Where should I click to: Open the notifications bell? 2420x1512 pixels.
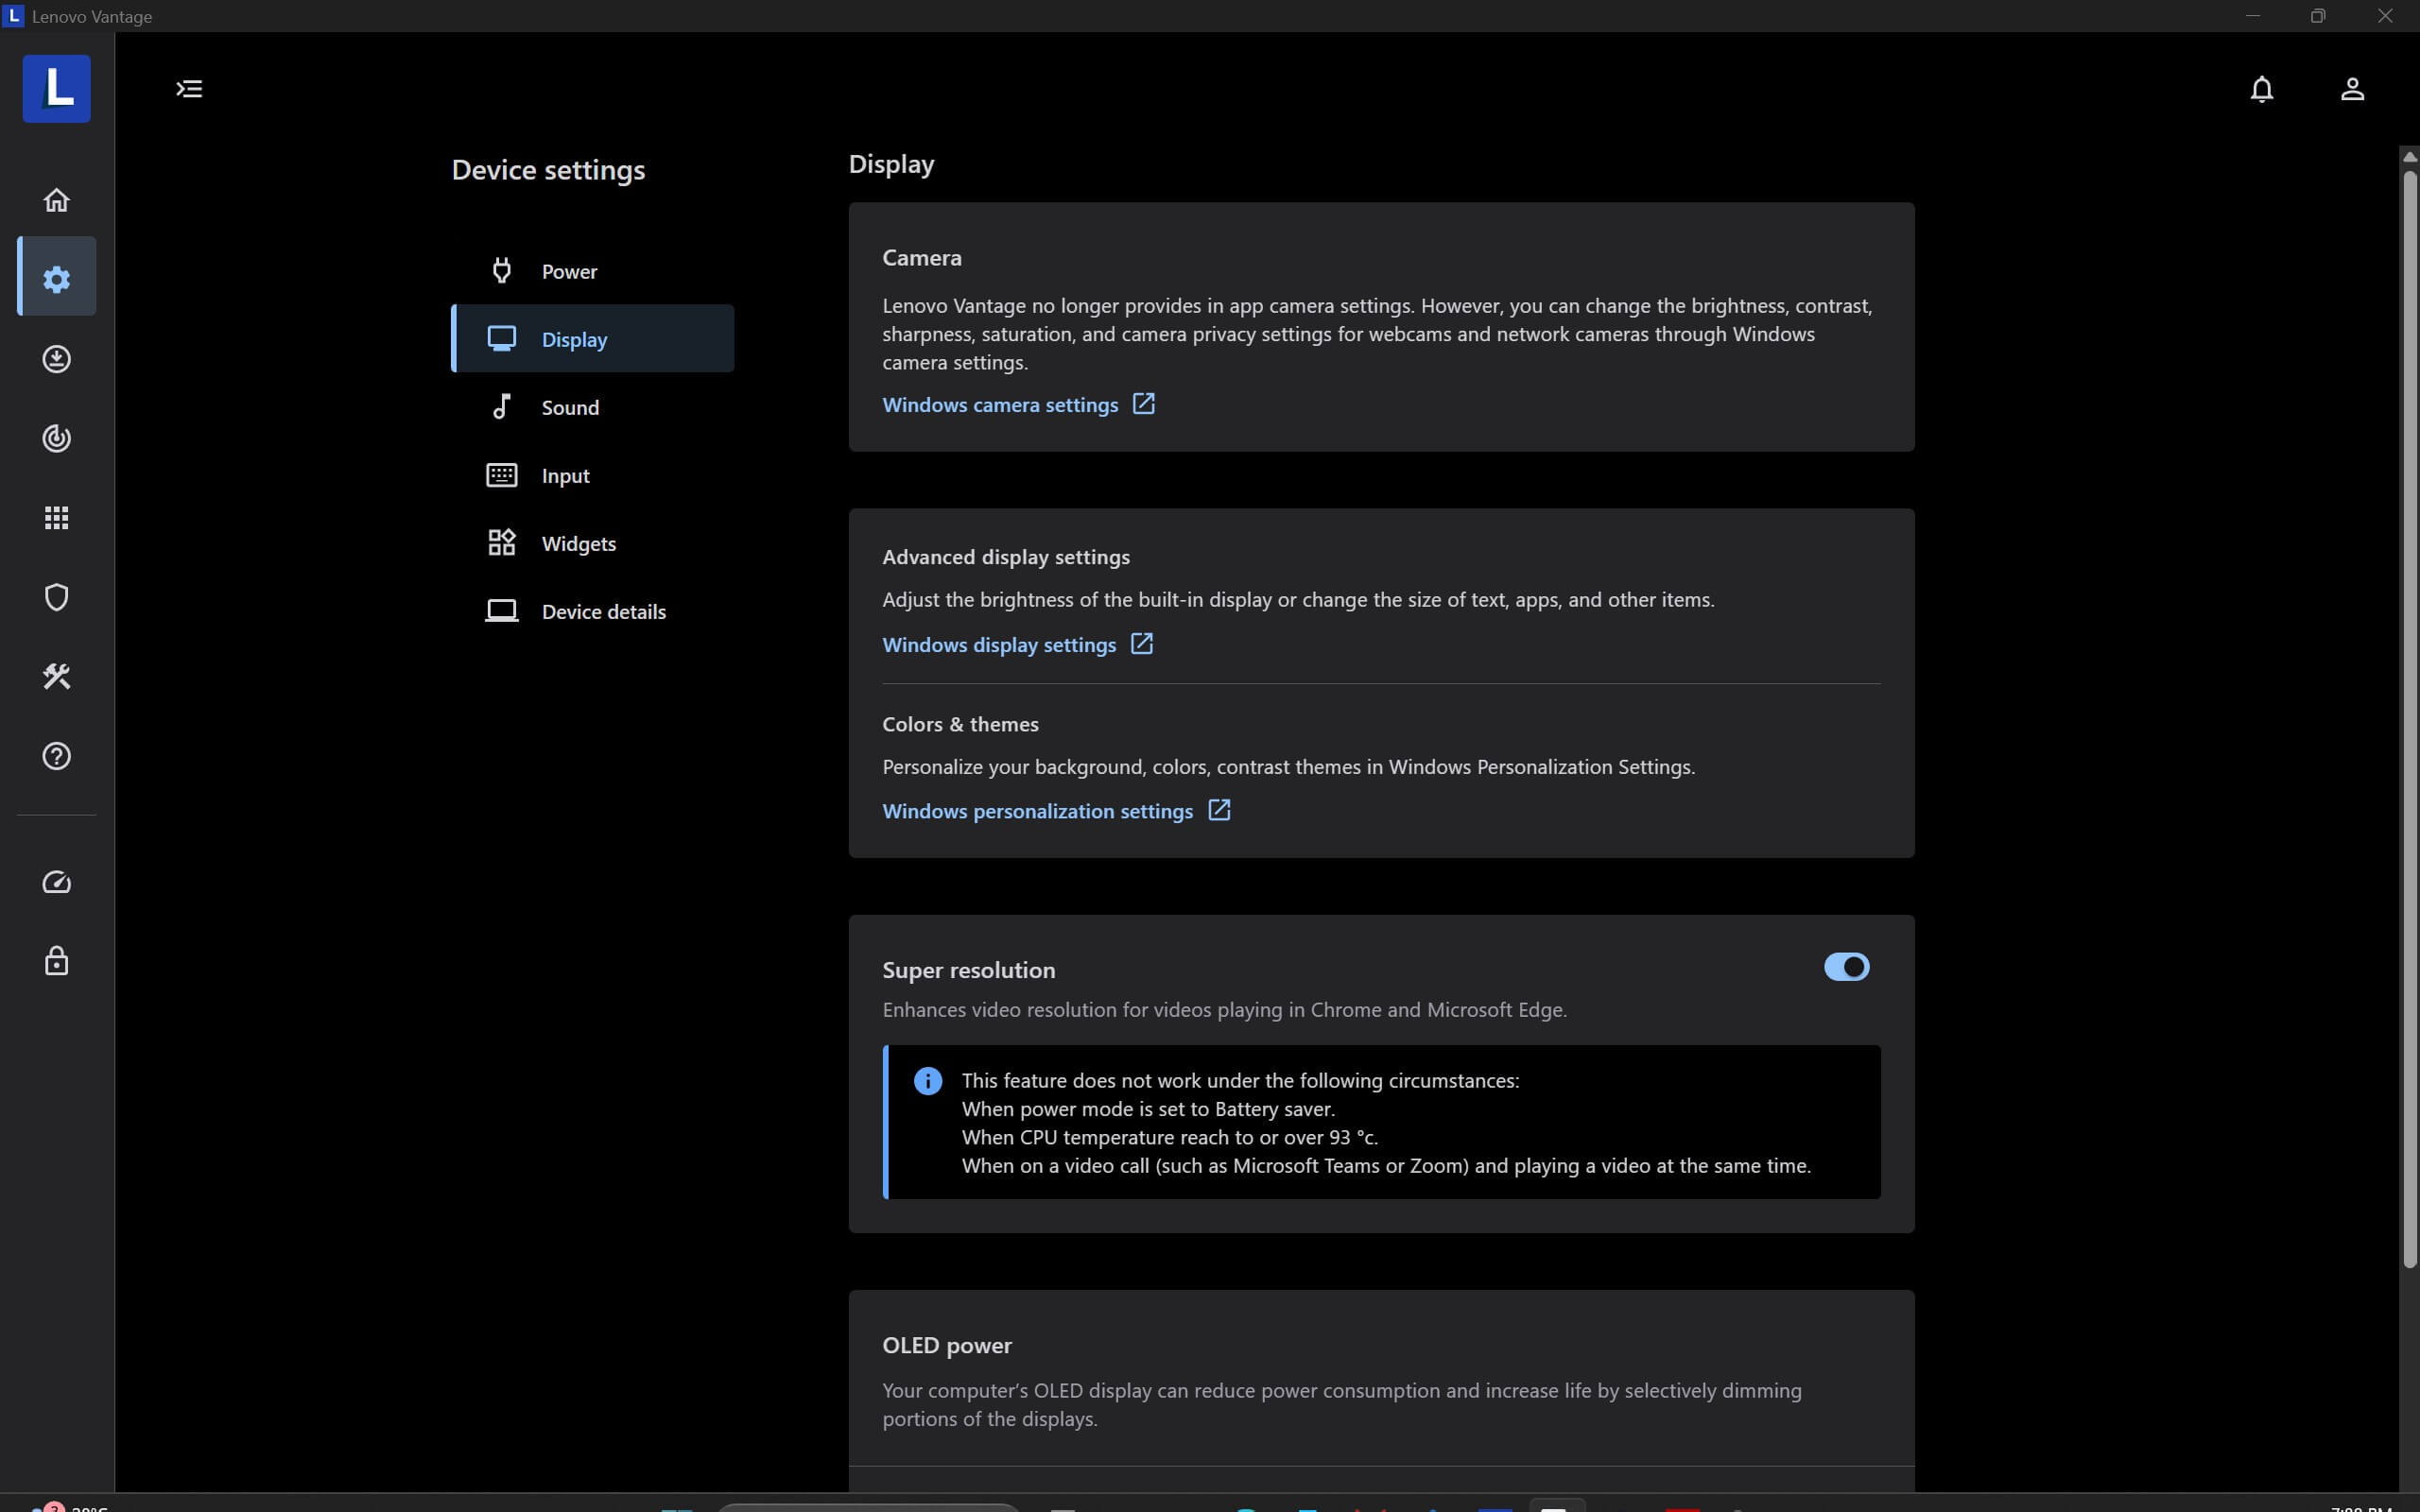[x=2261, y=89]
